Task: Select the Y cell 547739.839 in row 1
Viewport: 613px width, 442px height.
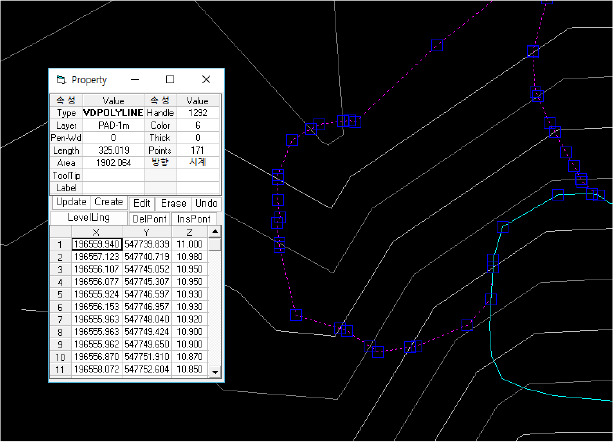Action: 147,244
